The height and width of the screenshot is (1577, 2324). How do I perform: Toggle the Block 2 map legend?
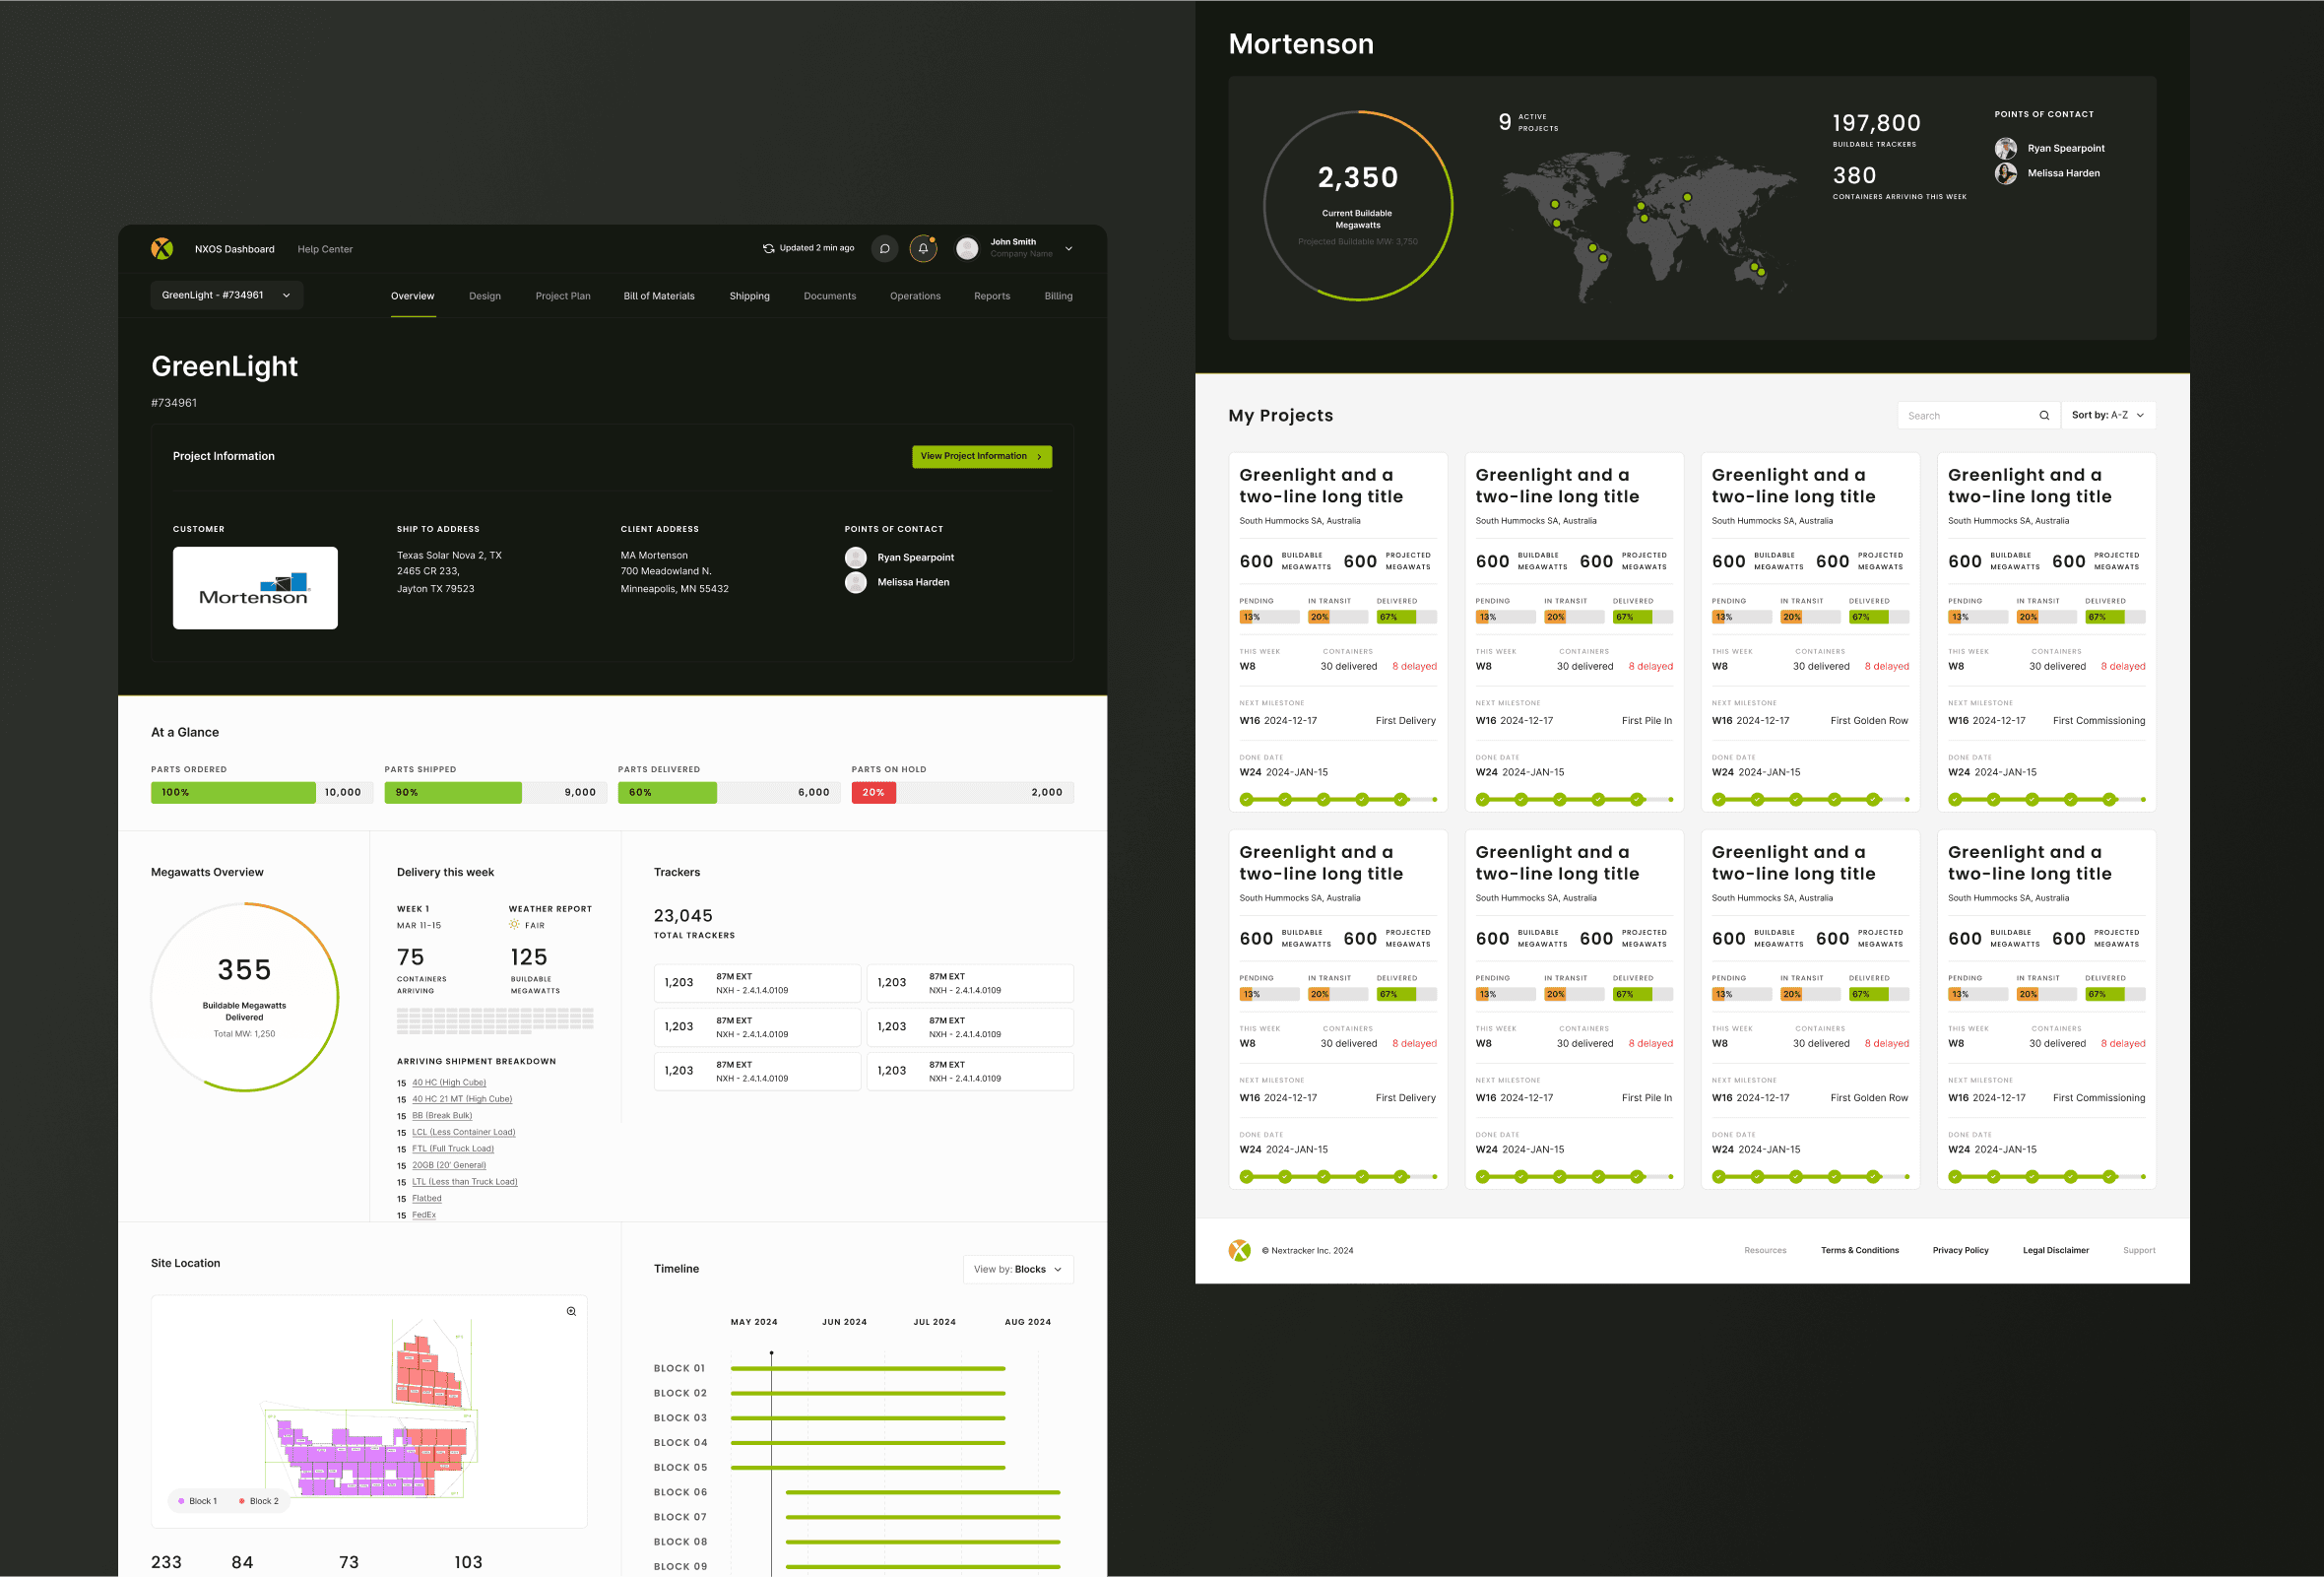258,1501
